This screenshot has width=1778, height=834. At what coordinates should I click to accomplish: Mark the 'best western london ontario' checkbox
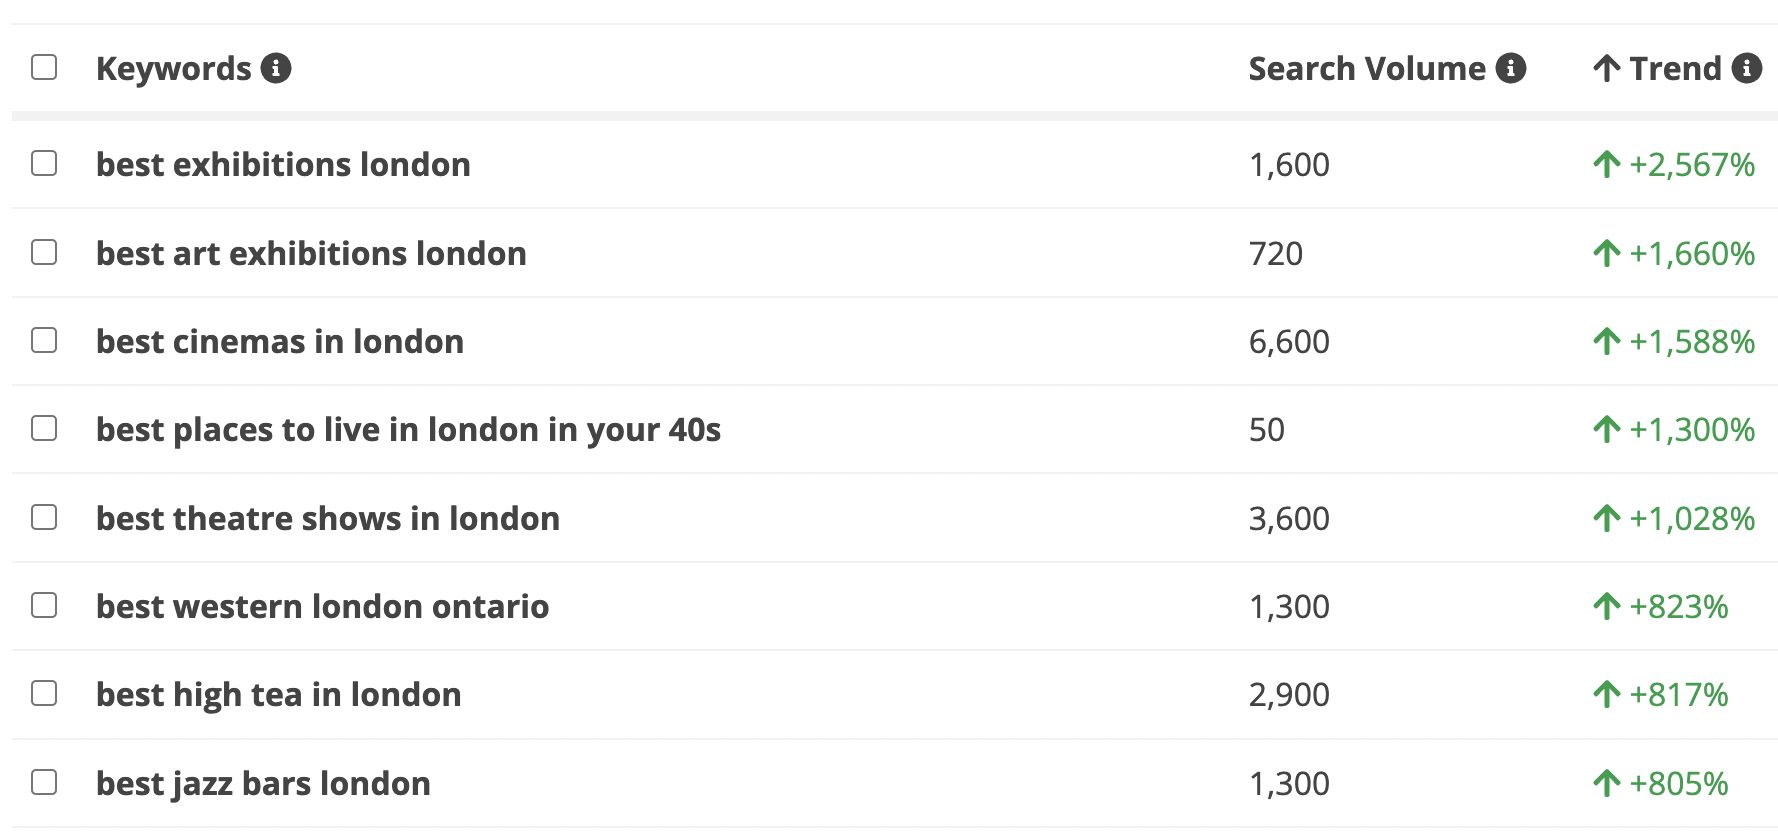click(44, 605)
